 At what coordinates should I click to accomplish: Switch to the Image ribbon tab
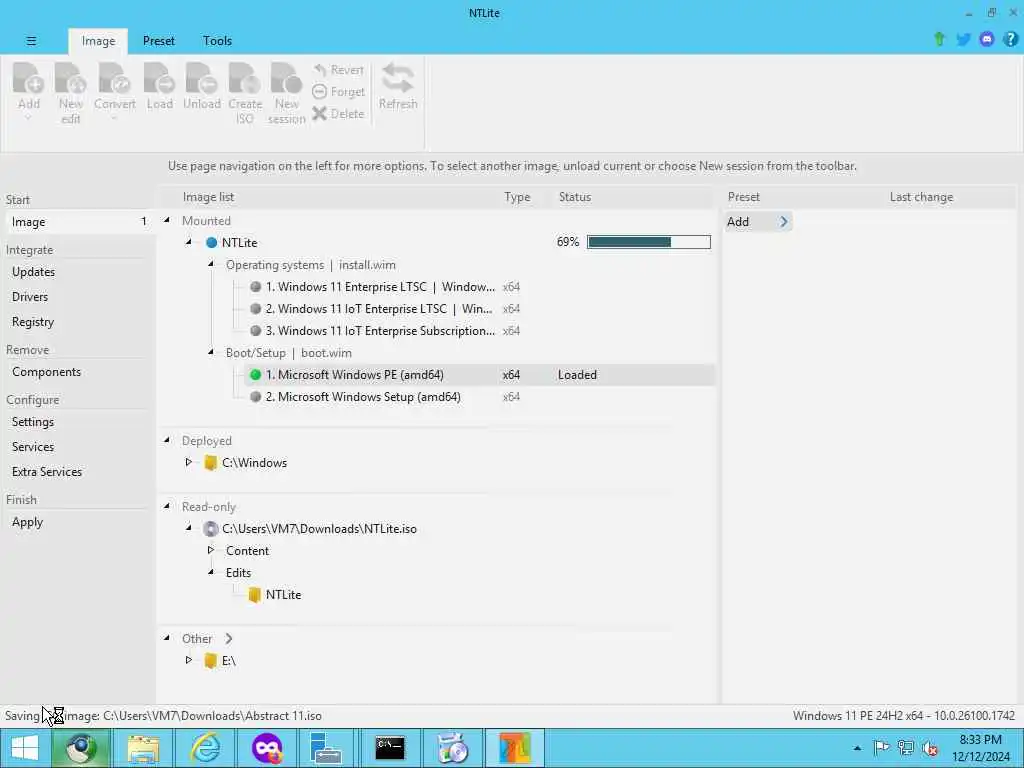(98, 41)
